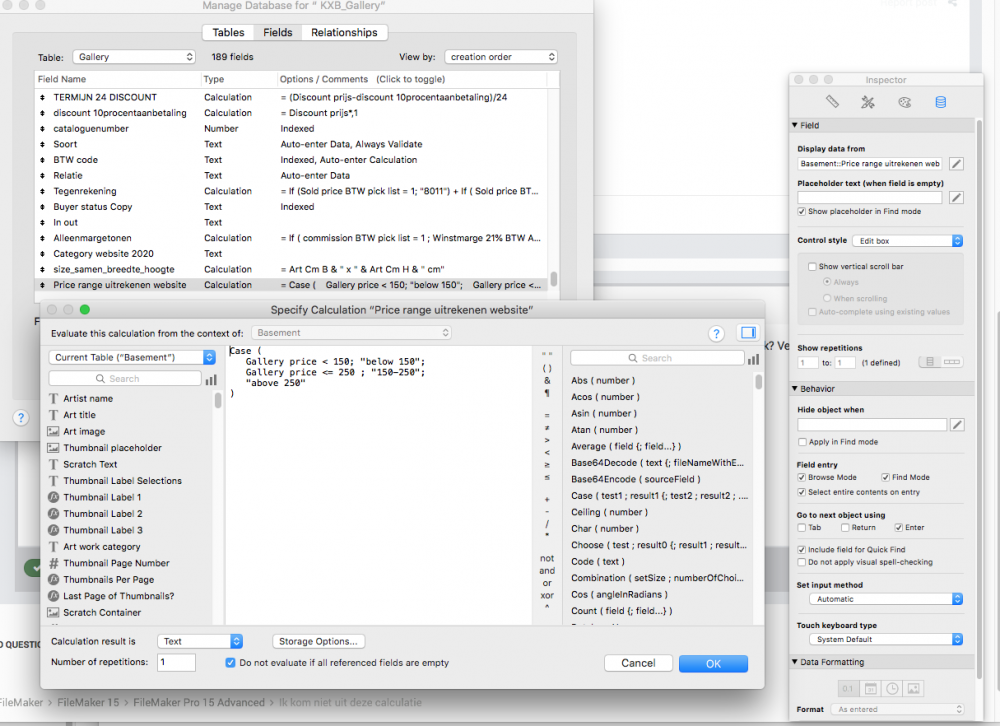The image size is (1000, 726).
Task: Open the Current Table Basement dropdown
Action: pyautogui.click(x=132, y=357)
